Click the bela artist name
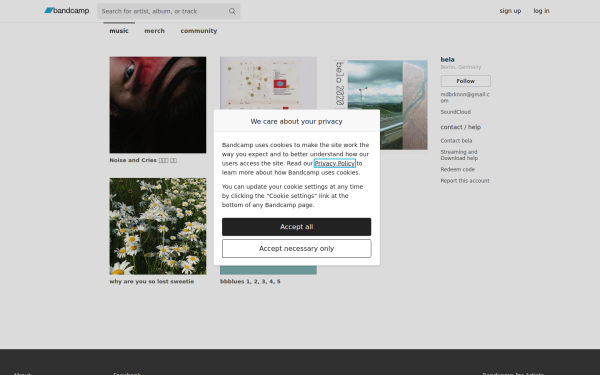The width and height of the screenshot is (600, 375). (447, 59)
